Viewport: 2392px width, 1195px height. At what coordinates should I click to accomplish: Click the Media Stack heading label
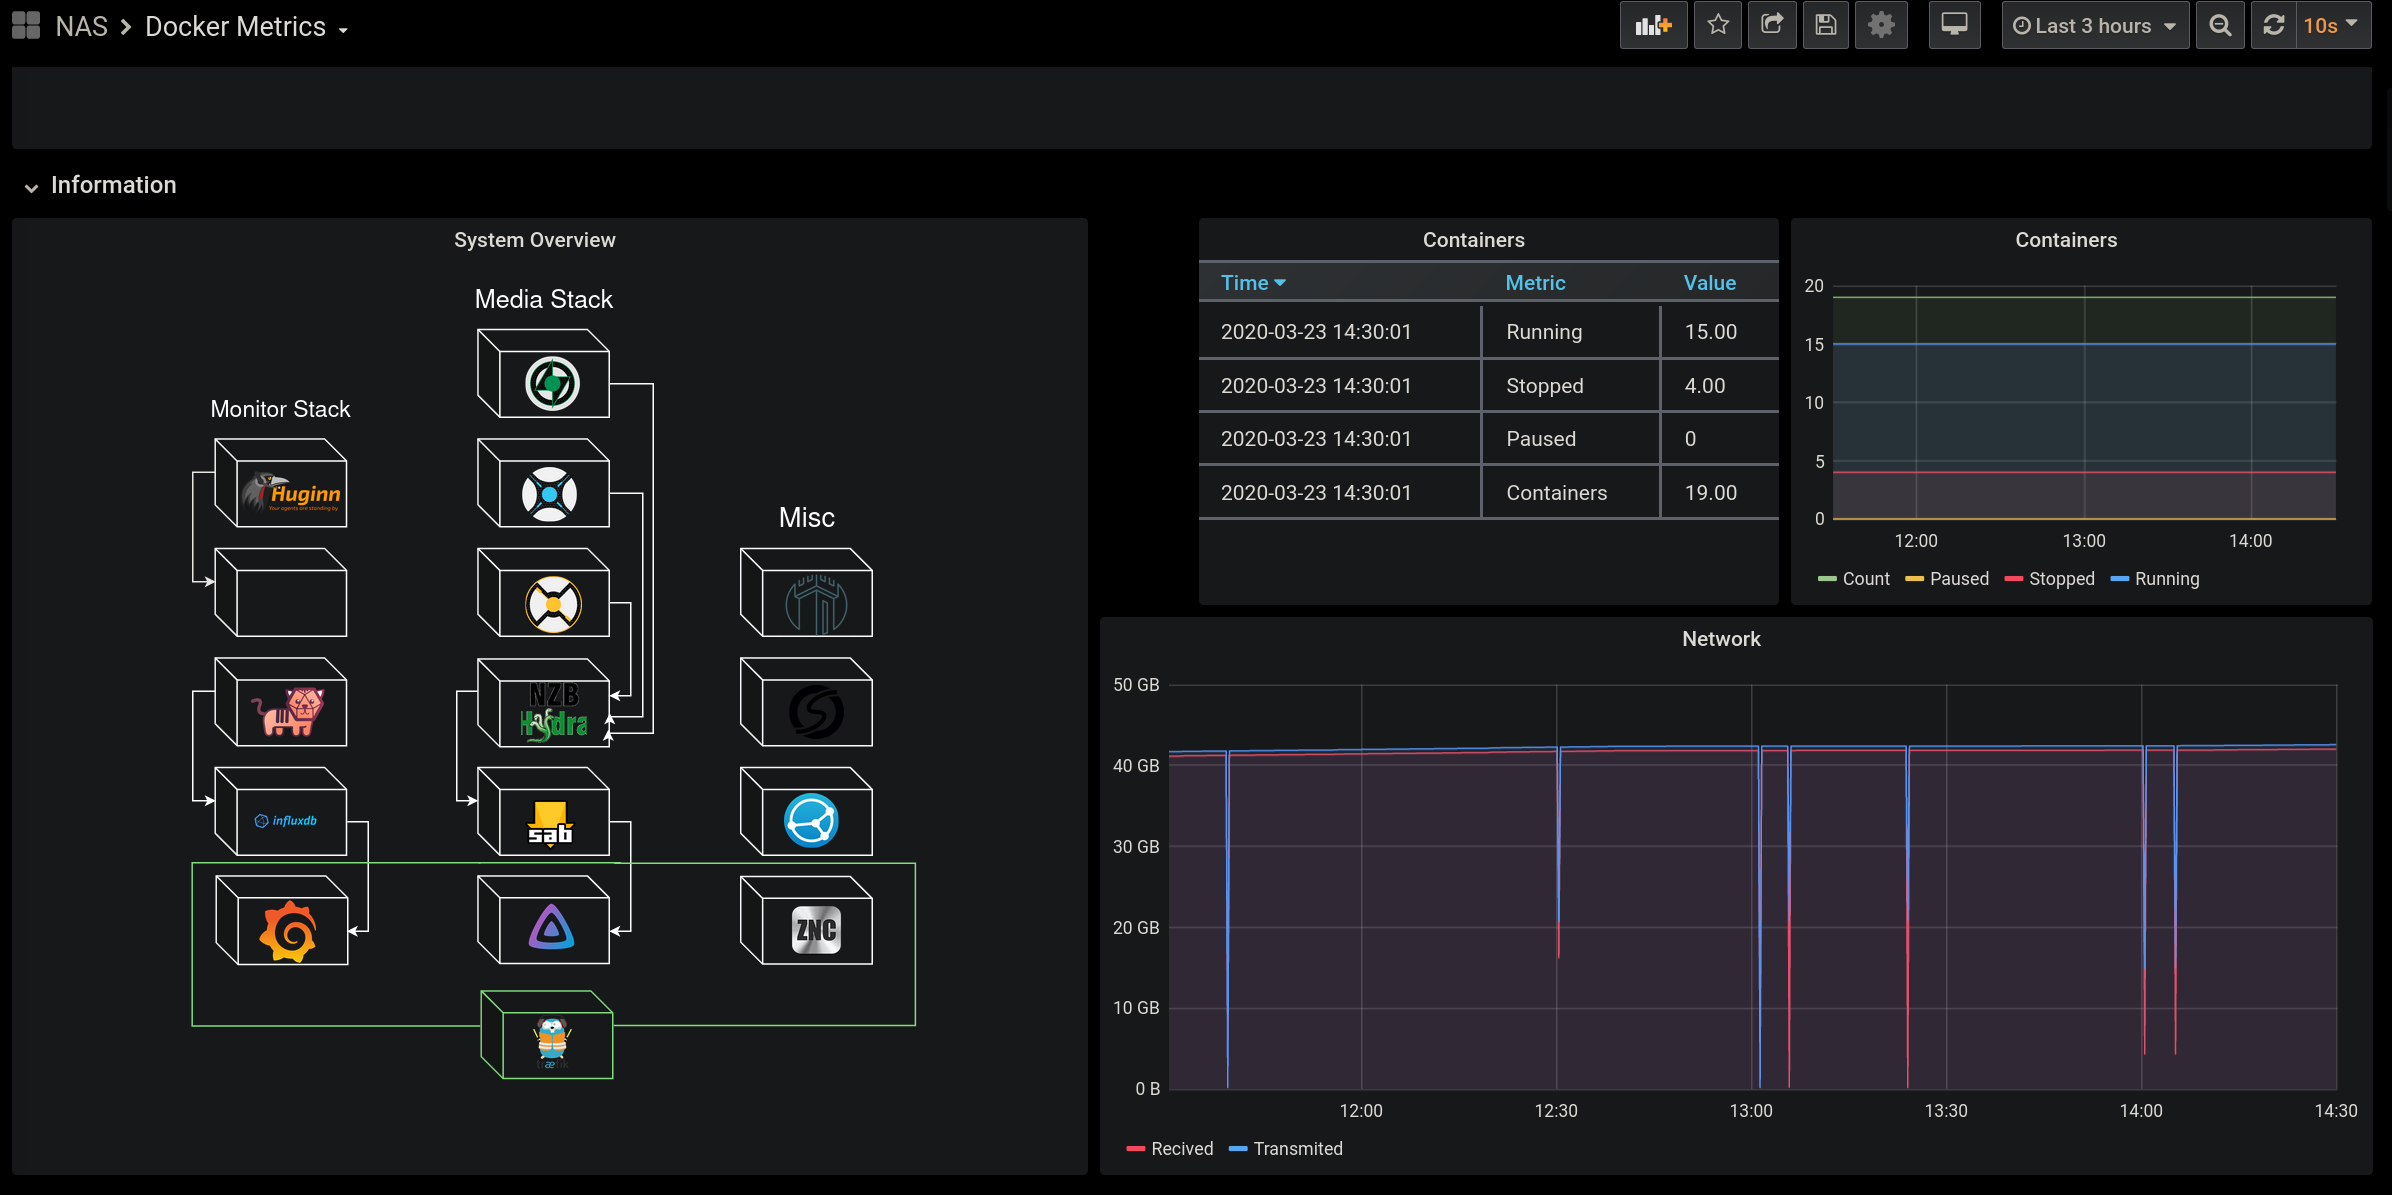click(543, 299)
